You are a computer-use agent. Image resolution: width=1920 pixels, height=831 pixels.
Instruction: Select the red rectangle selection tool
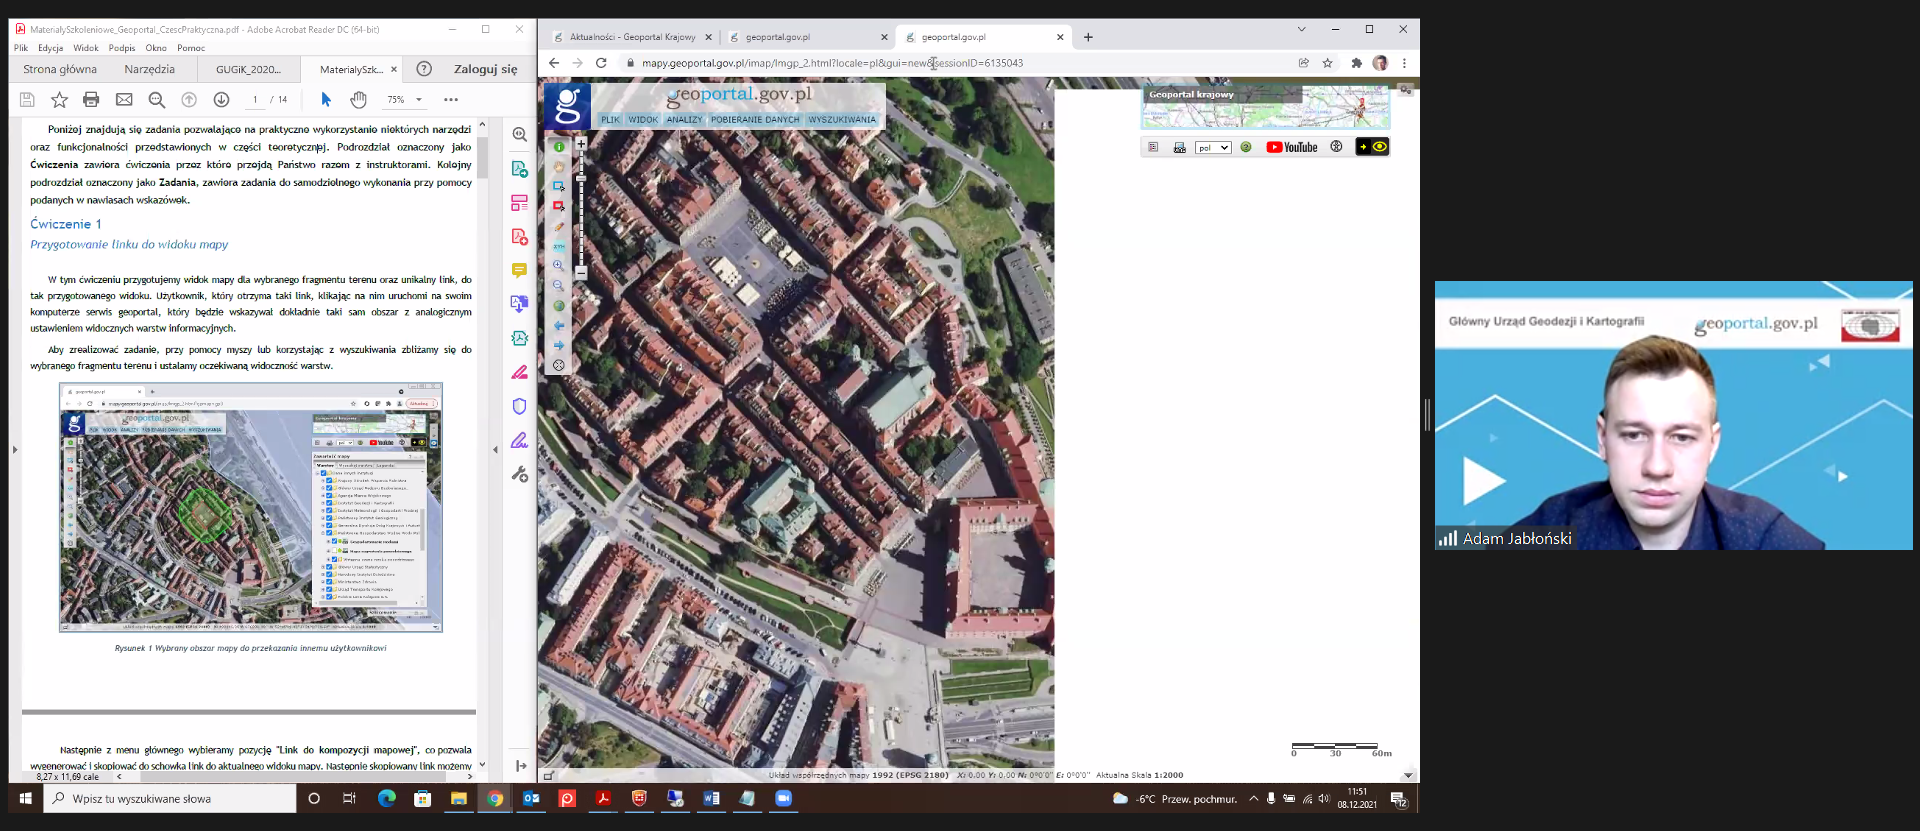pos(559,206)
